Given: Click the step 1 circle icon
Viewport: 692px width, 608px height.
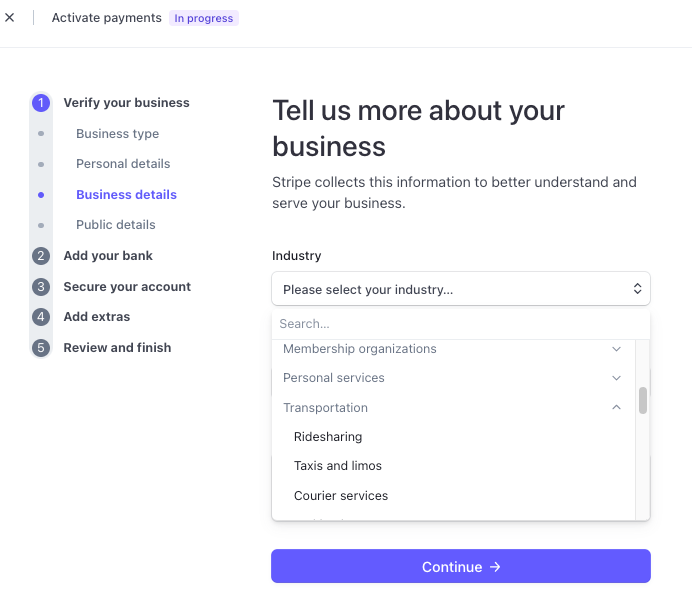Looking at the screenshot, I should pos(41,103).
